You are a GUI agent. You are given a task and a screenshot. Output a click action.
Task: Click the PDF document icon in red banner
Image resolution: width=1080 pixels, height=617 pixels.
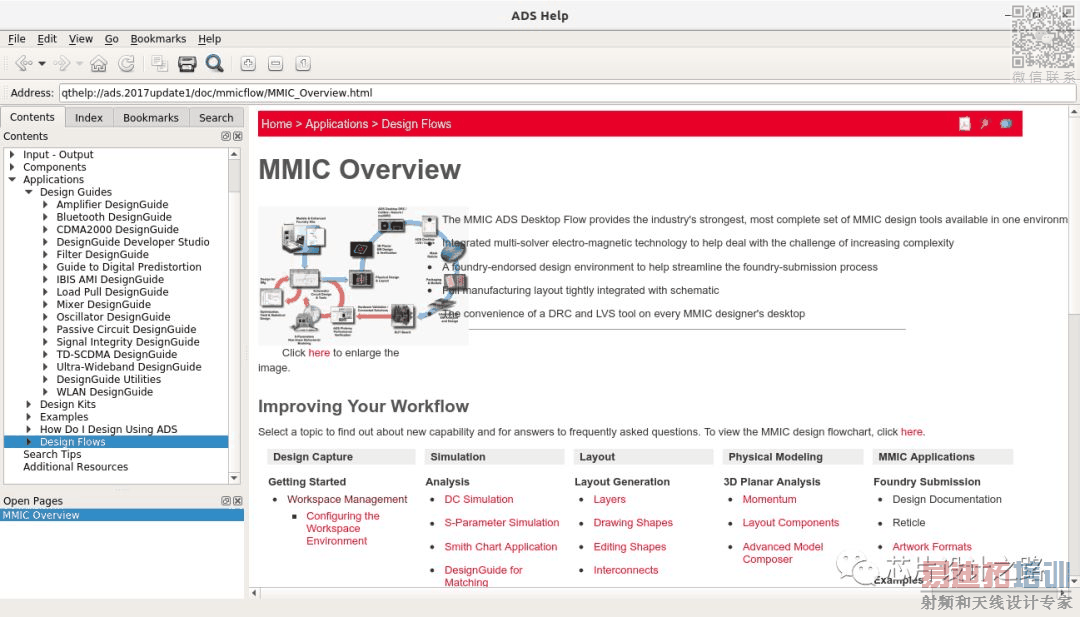(x=964, y=124)
